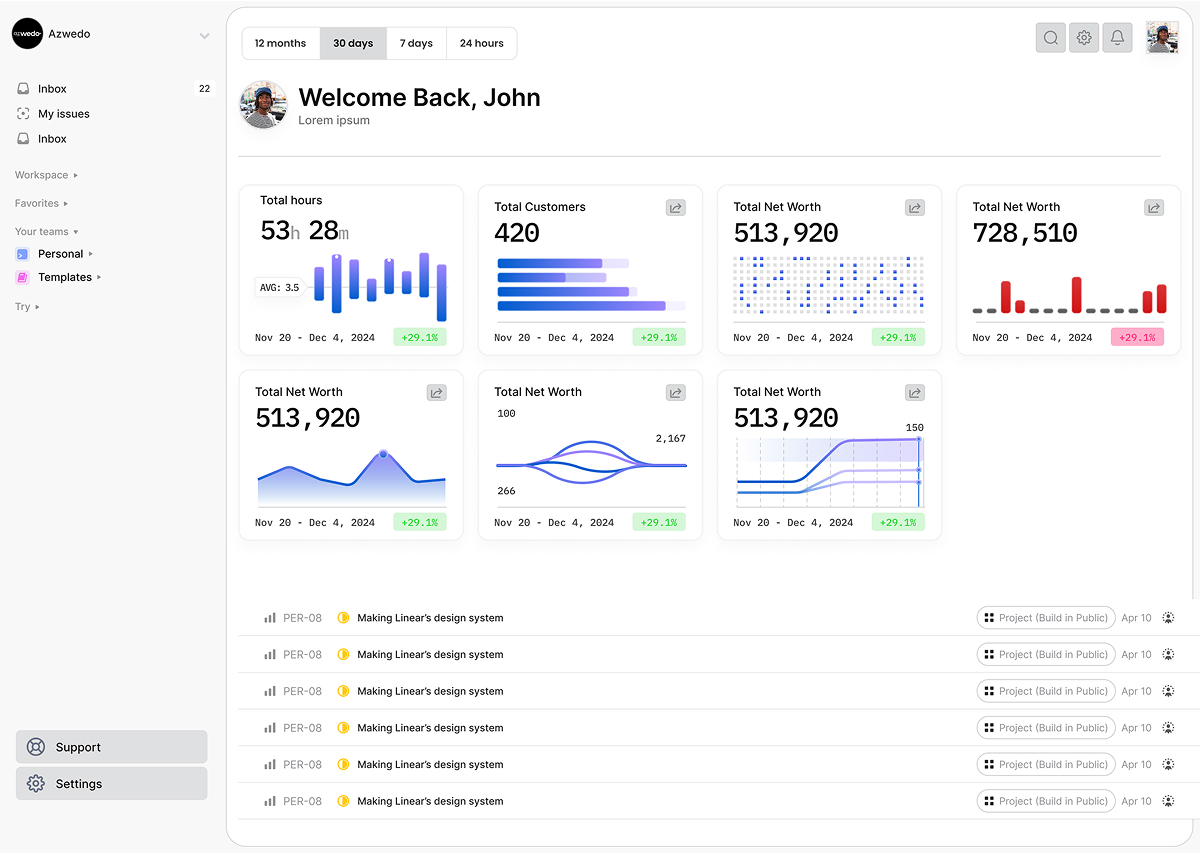Open the notifications bell
The height and width of the screenshot is (854, 1200).
pyautogui.click(x=1118, y=38)
